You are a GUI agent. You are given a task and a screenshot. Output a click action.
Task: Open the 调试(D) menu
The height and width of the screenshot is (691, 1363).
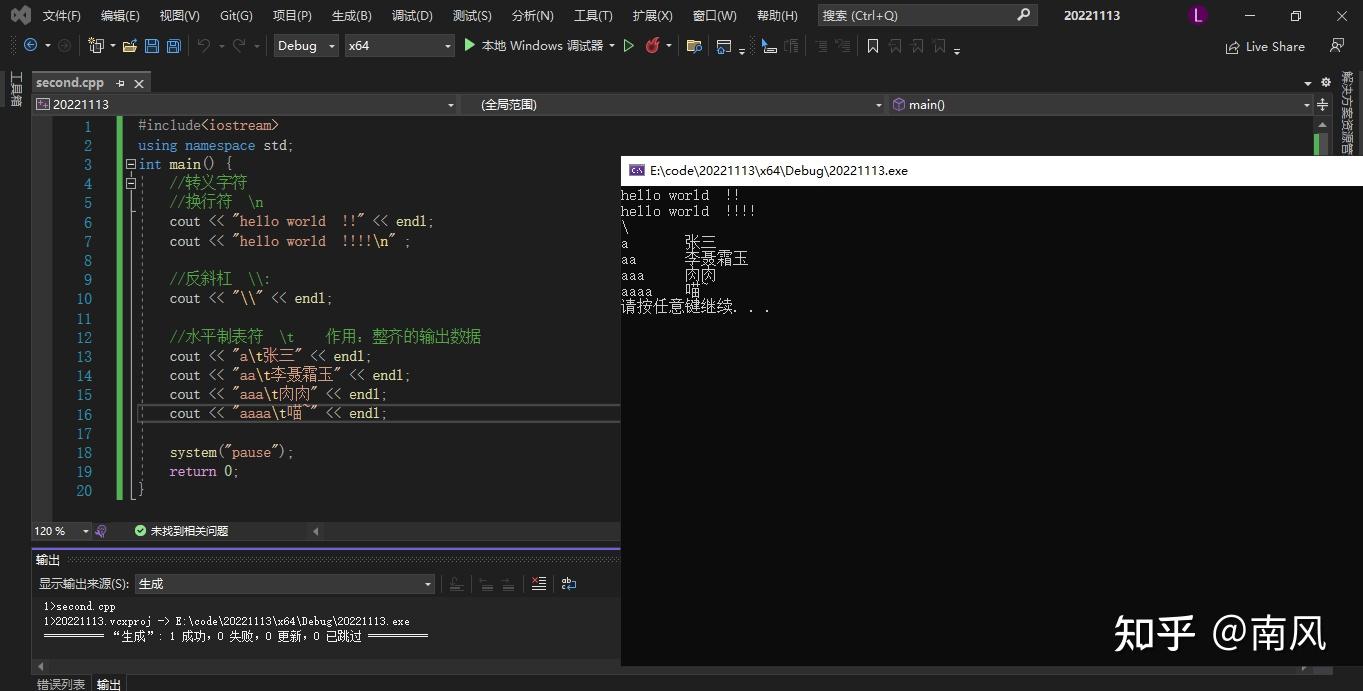(x=412, y=15)
